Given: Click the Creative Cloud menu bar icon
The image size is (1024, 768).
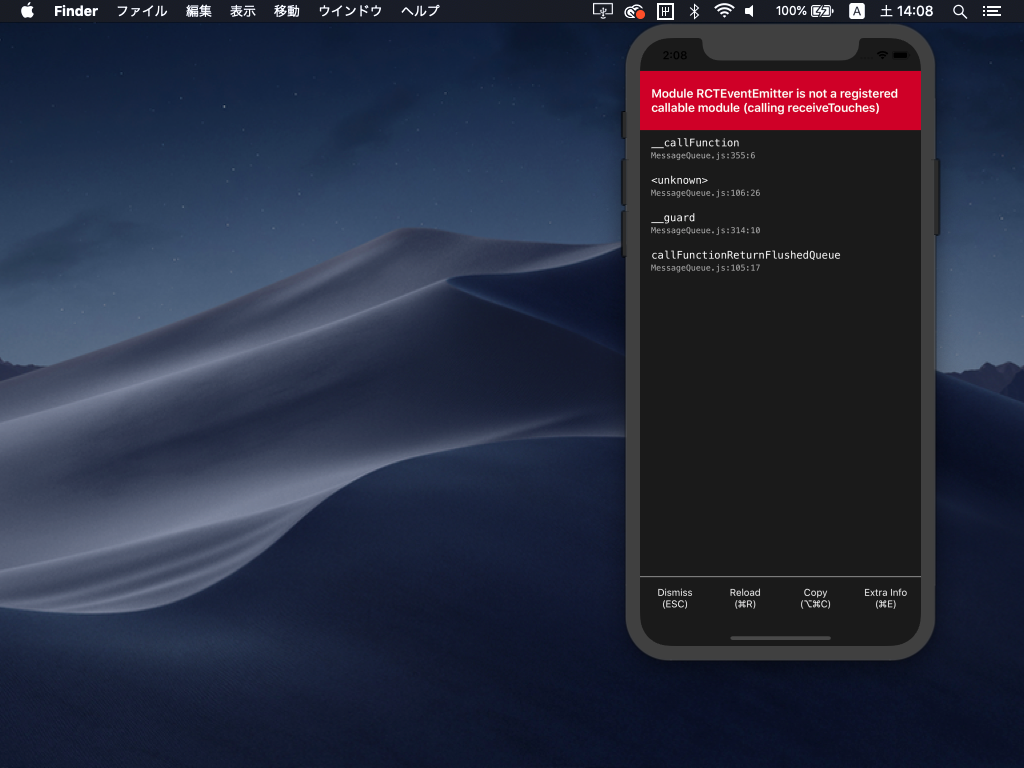Looking at the screenshot, I should click(633, 11).
